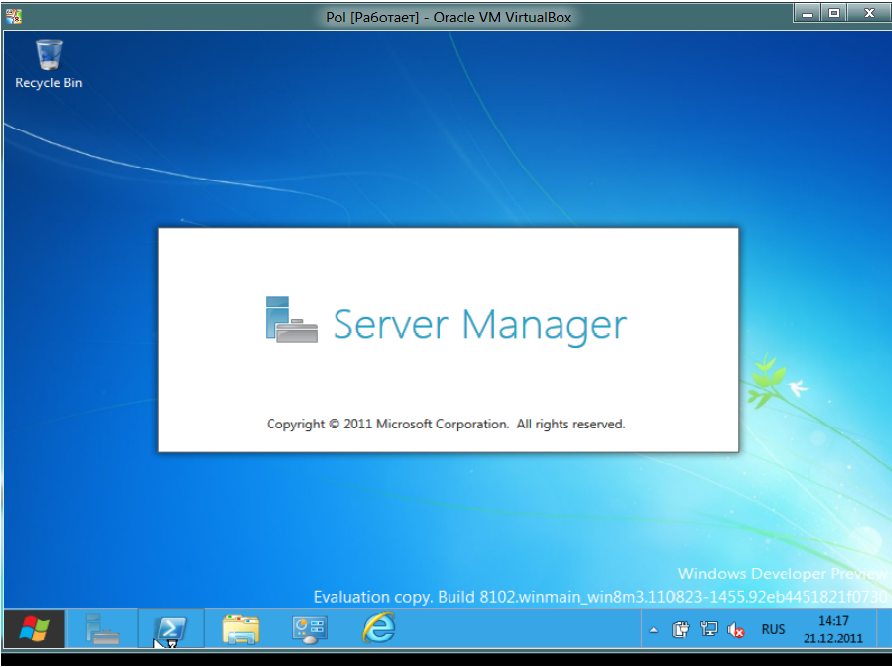Click the date 21.12.2011 in tray

pyautogui.click(x=833, y=639)
